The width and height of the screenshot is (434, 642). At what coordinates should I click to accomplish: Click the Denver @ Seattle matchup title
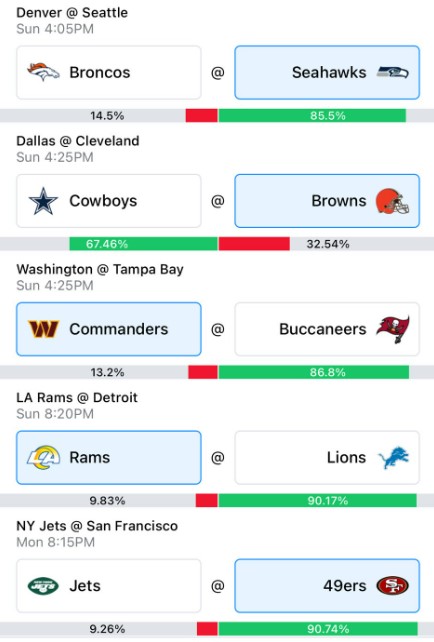point(72,13)
